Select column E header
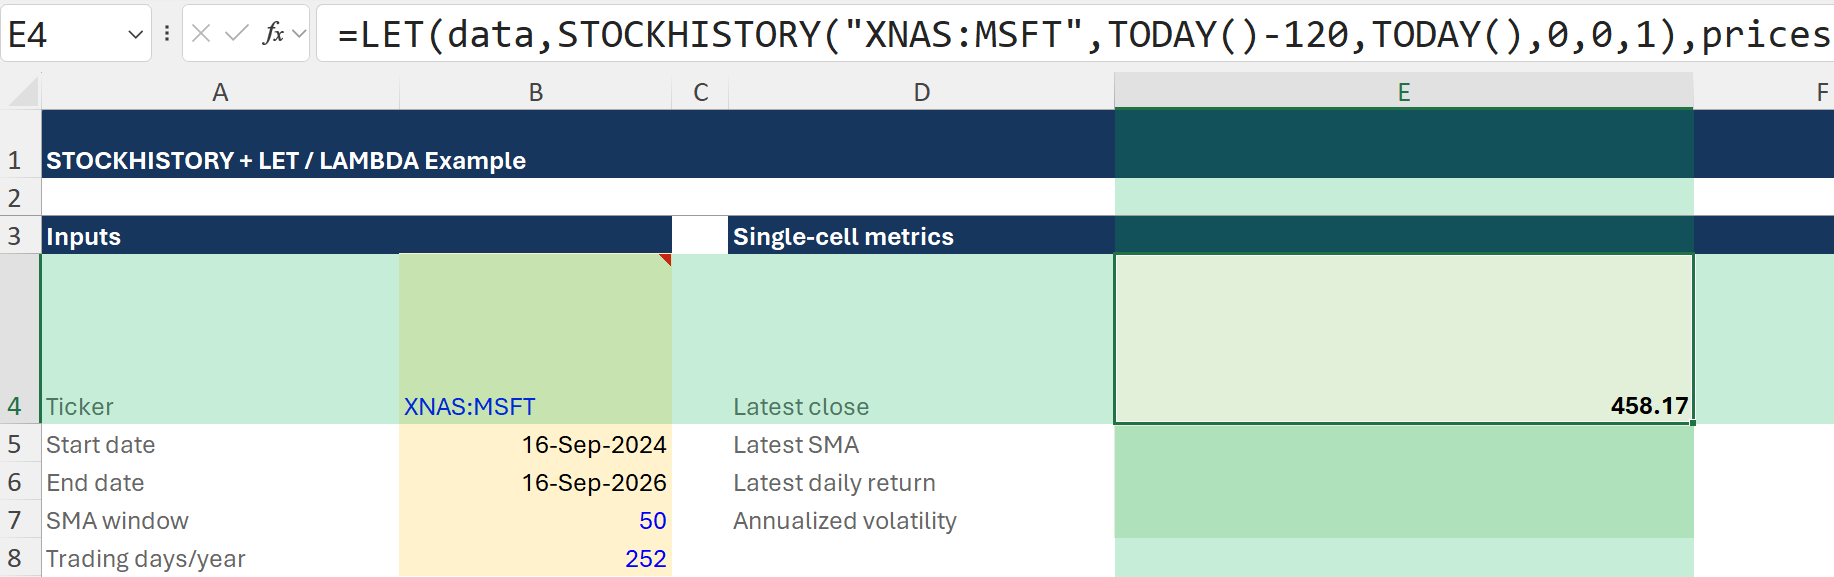Image resolution: width=1834 pixels, height=577 pixels. [x=1404, y=92]
